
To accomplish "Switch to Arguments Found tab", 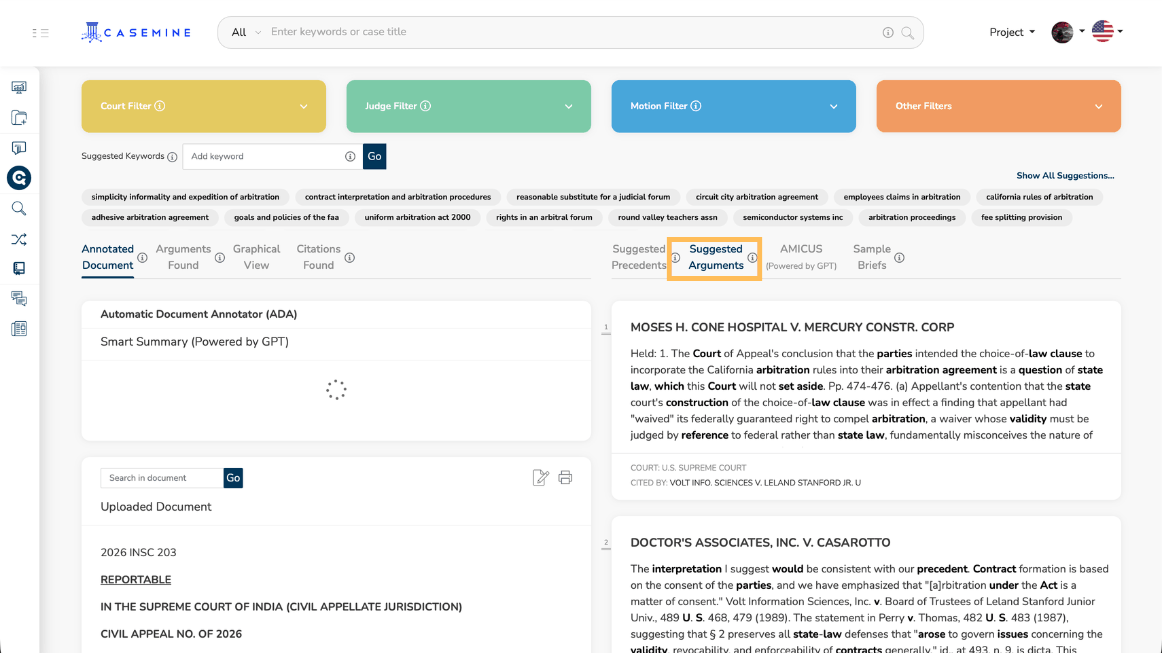I will click(183, 257).
